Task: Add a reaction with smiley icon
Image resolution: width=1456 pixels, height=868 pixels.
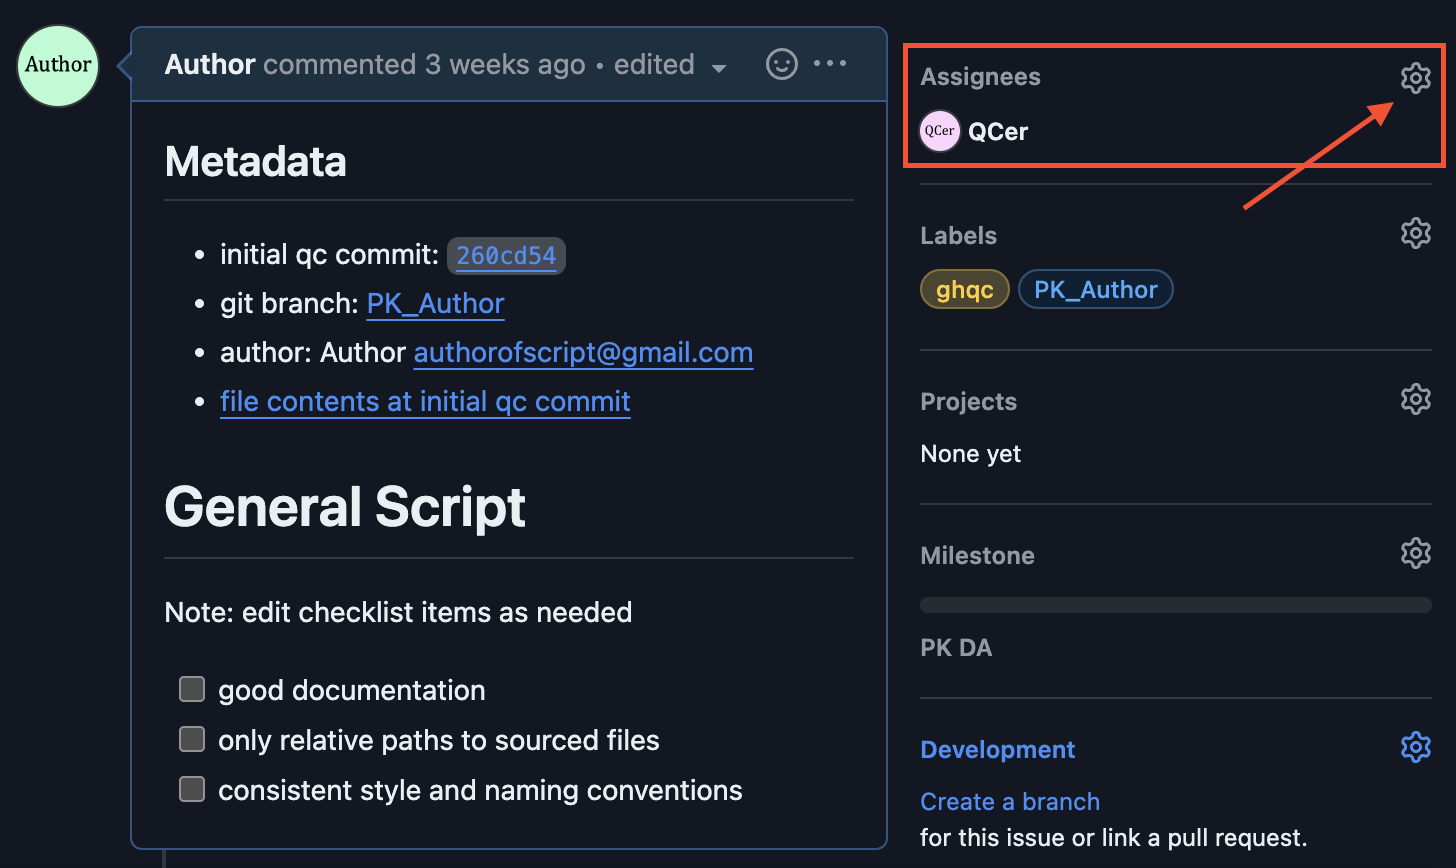Action: (x=781, y=64)
